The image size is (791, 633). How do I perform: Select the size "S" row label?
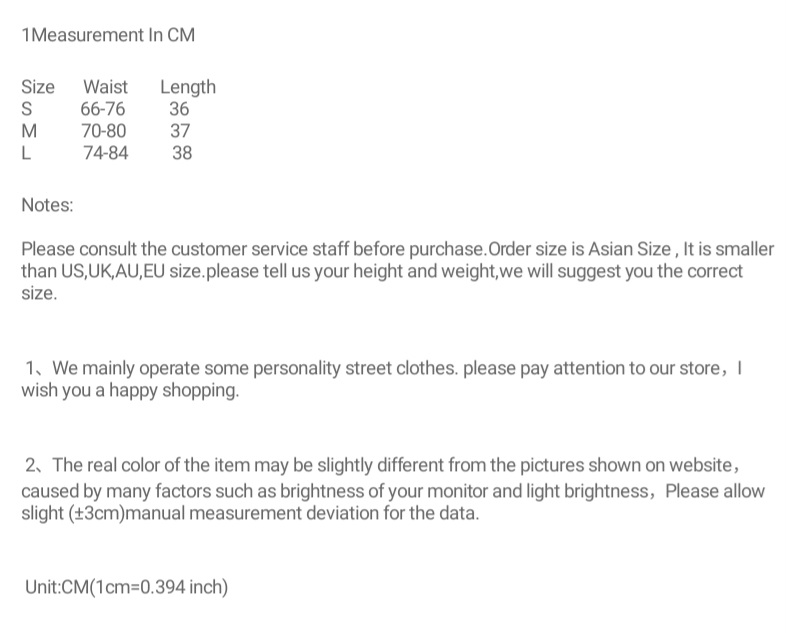(27, 109)
